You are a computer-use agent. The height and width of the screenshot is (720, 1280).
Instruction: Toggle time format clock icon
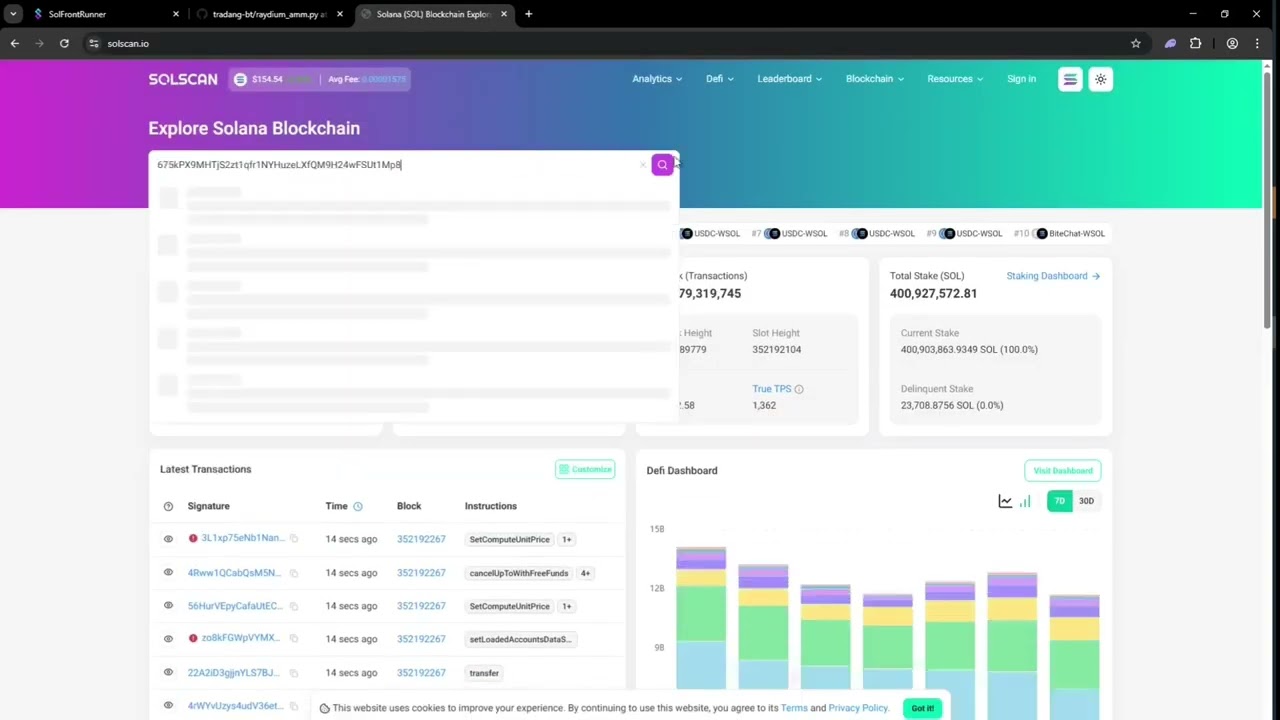click(357, 506)
